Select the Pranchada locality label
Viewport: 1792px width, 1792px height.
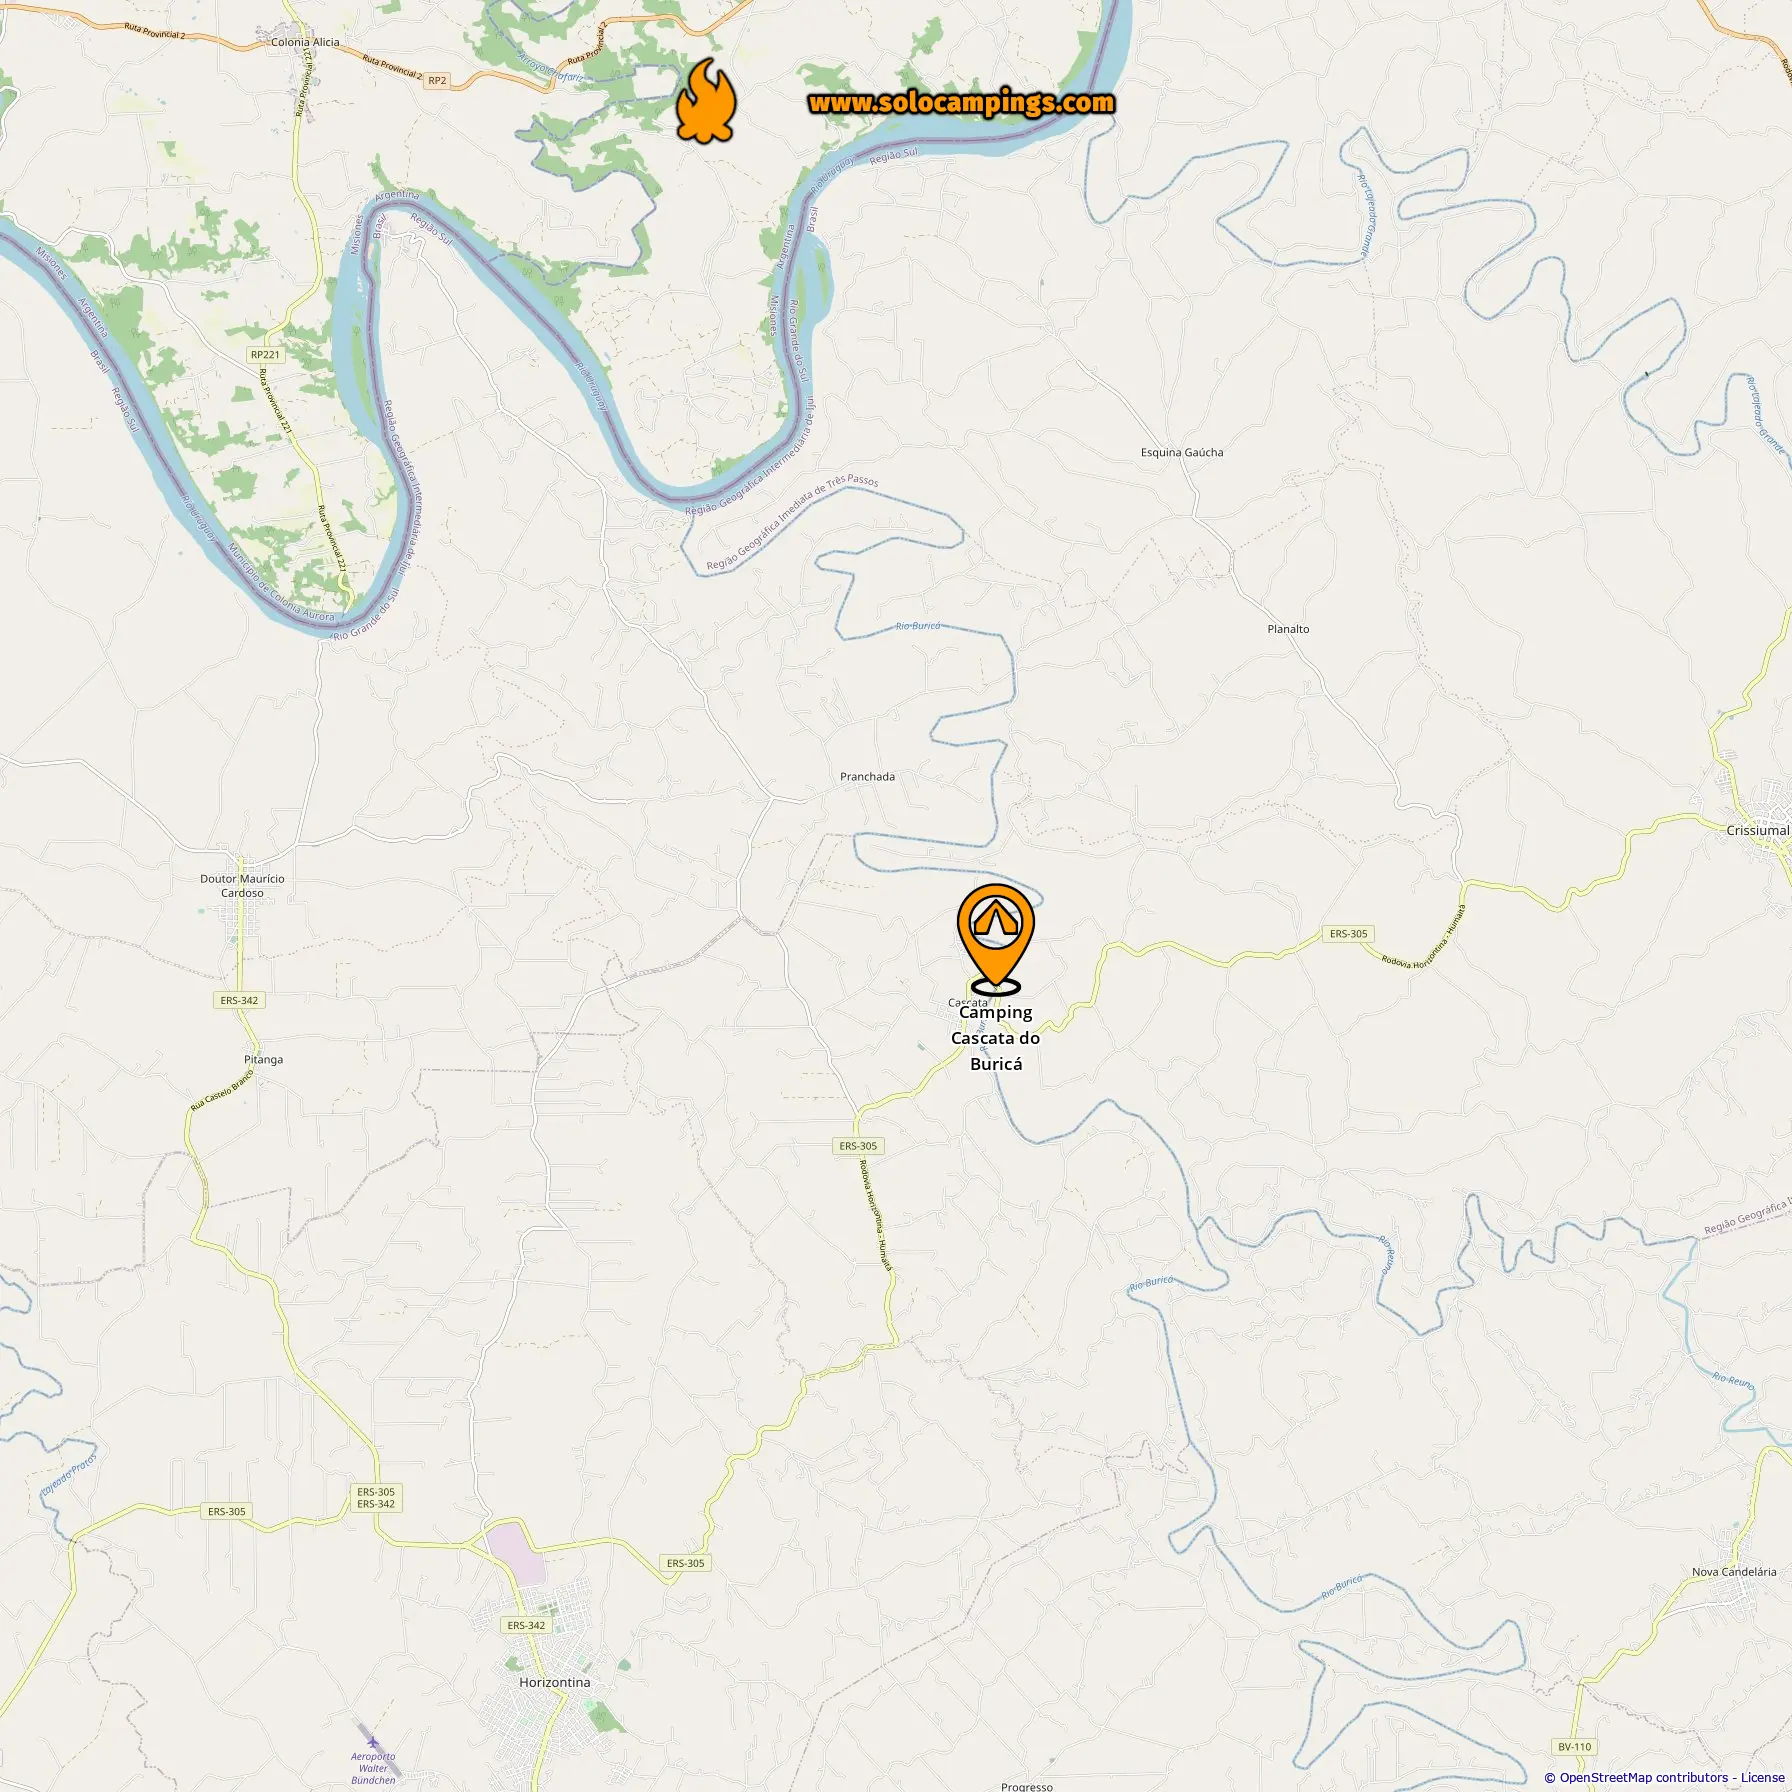coord(867,776)
